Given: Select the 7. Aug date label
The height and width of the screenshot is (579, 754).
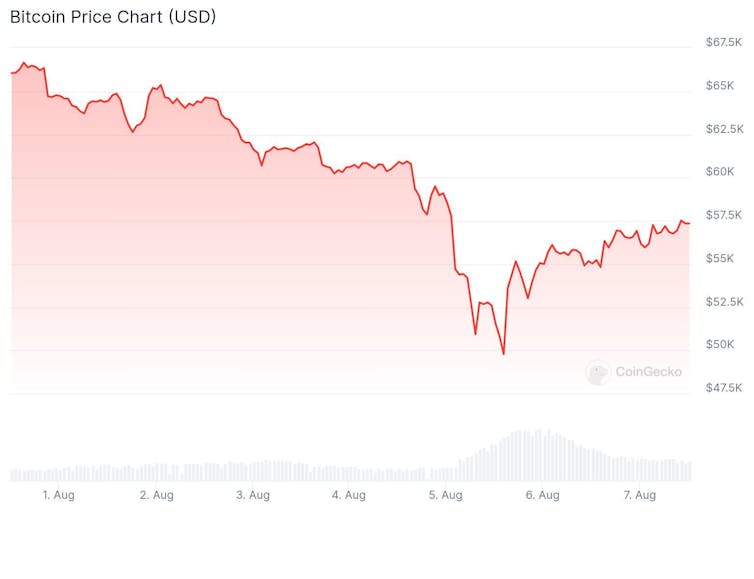Looking at the screenshot, I should click(640, 495).
